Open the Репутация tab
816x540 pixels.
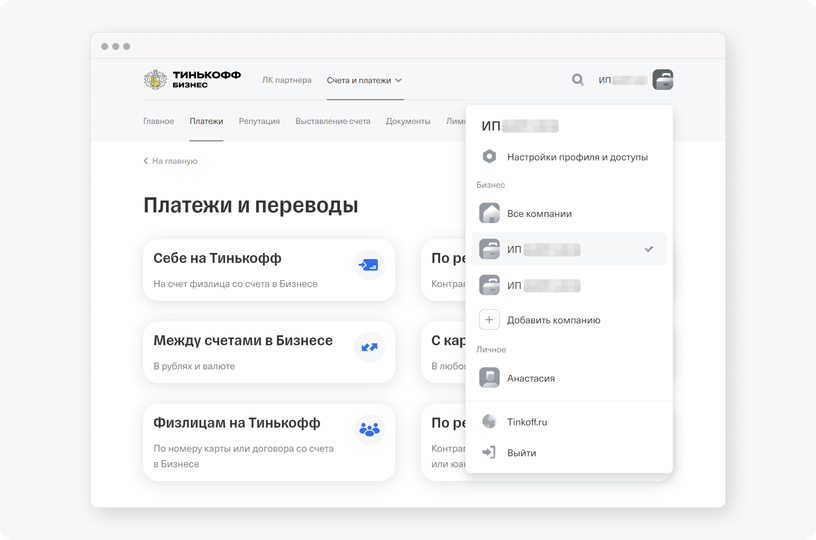pos(259,121)
